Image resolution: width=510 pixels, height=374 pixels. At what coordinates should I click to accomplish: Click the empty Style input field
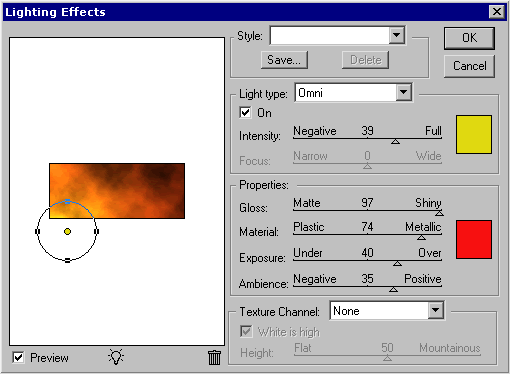pos(330,35)
